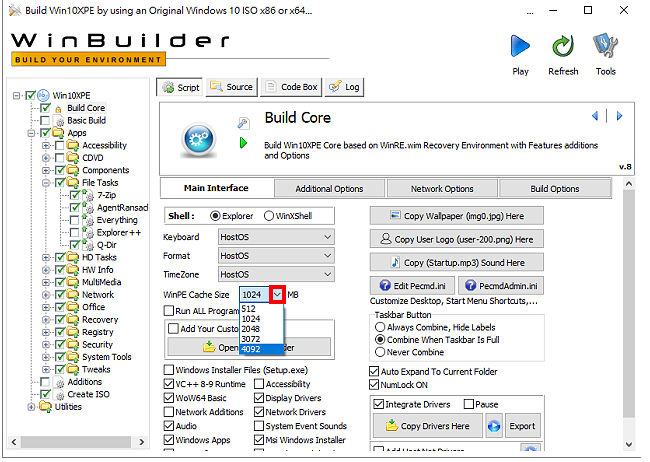Click the Security folder icon

click(73, 344)
